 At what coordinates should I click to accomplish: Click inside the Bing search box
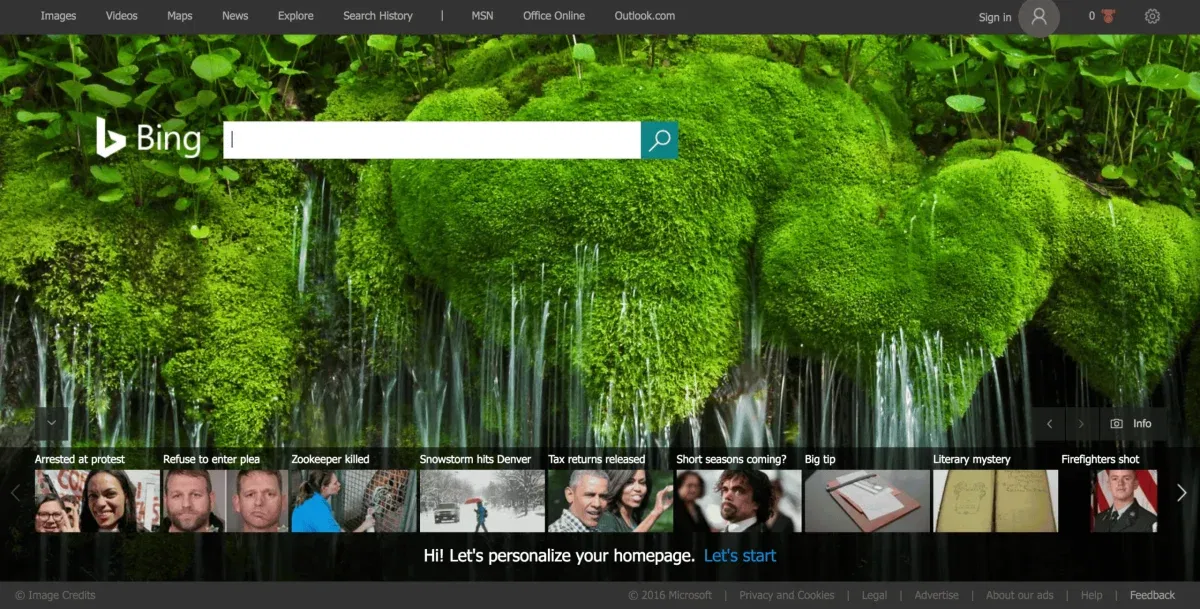pyautogui.click(x=432, y=140)
